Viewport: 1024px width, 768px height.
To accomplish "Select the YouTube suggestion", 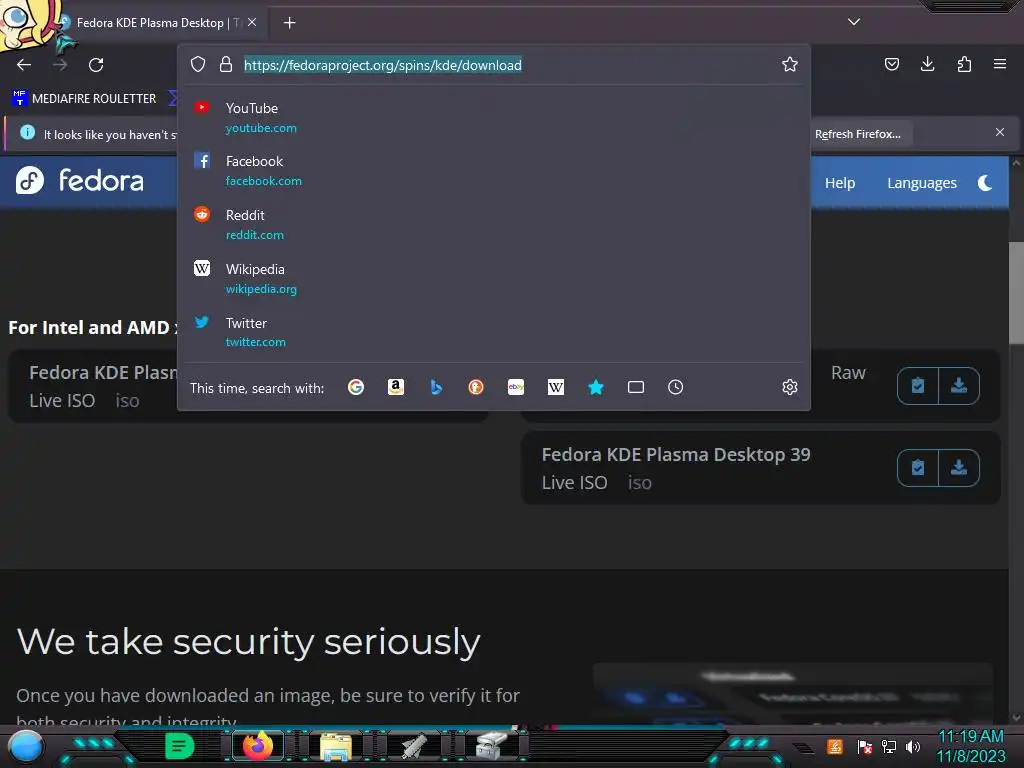I will (x=494, y=118).
